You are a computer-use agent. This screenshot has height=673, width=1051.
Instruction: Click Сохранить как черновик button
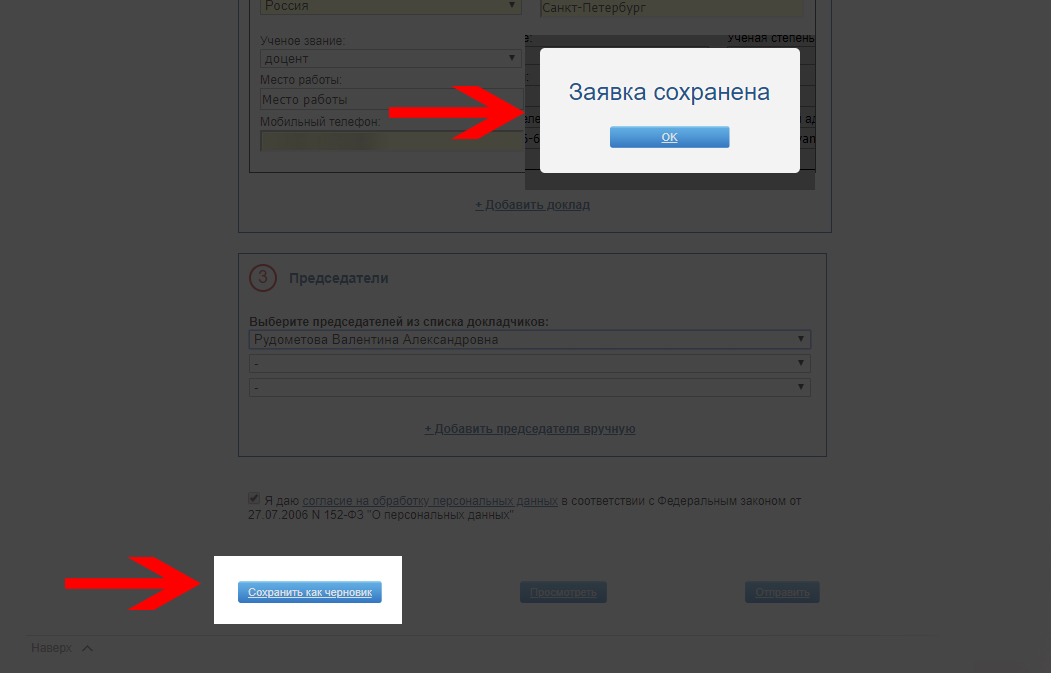pos(310,592)
